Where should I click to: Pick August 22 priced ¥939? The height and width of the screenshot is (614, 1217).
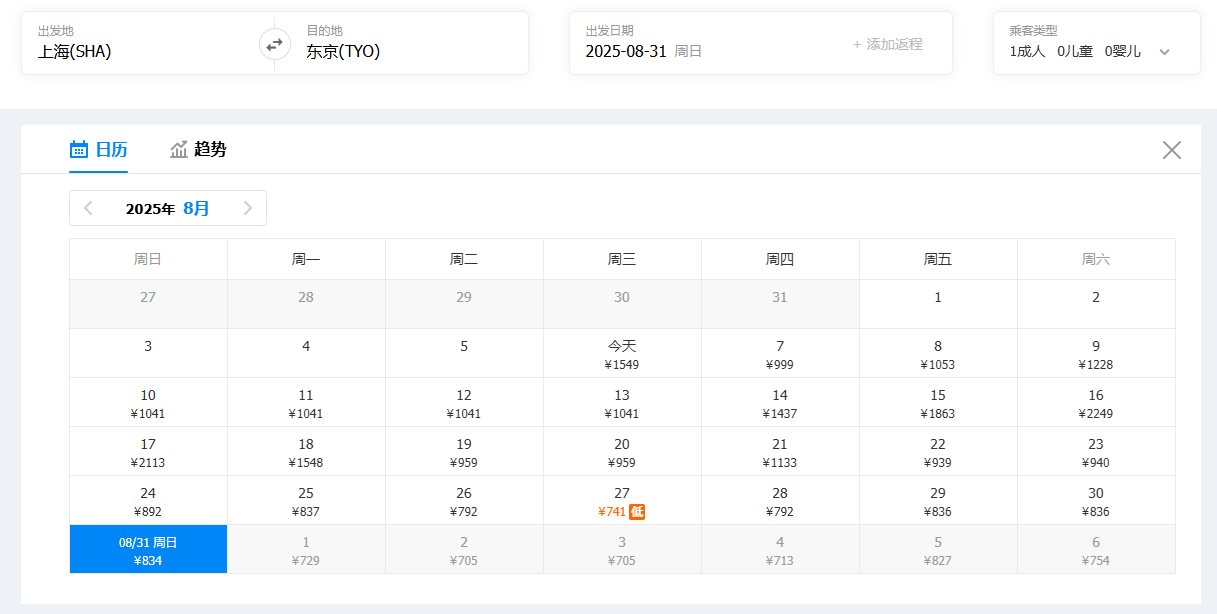point(938,452)
